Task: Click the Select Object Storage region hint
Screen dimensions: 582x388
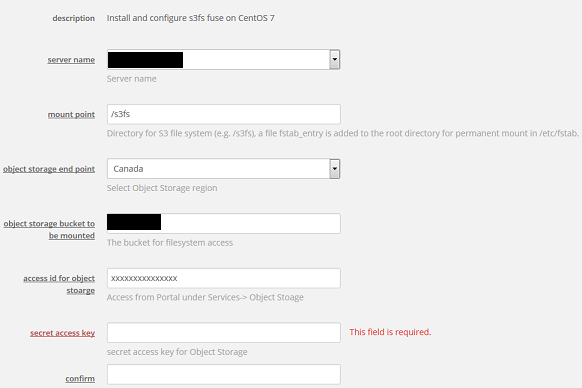Action: coord(162,188)
